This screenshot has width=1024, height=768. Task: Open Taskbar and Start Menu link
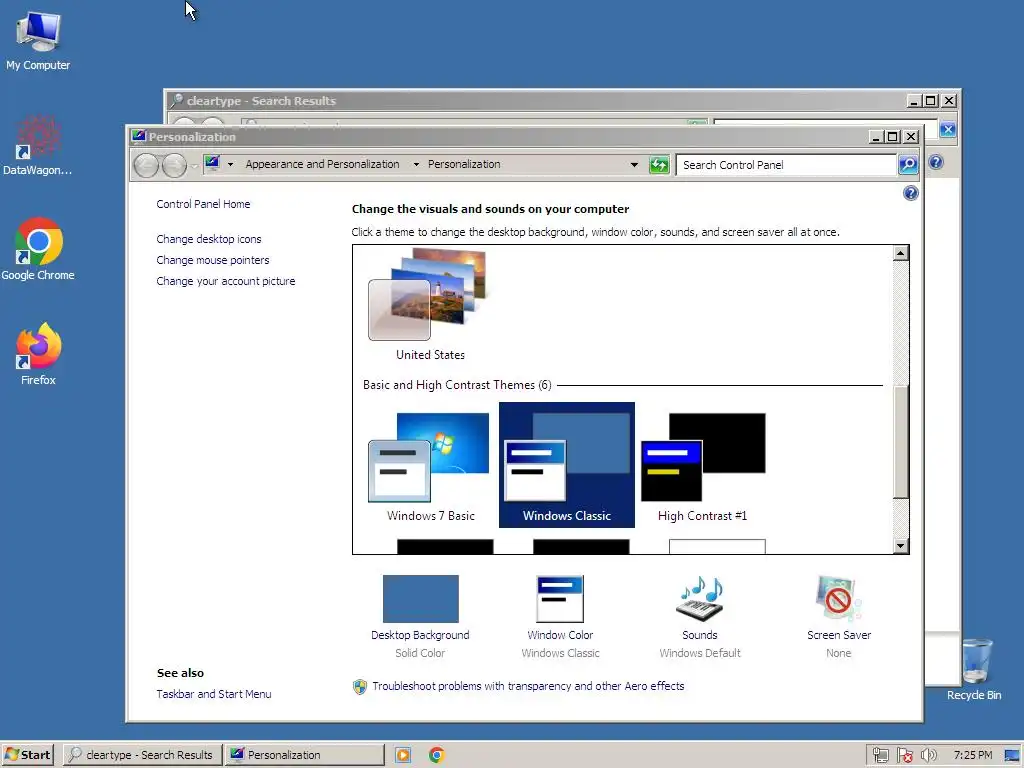click(x=214, y=694)
